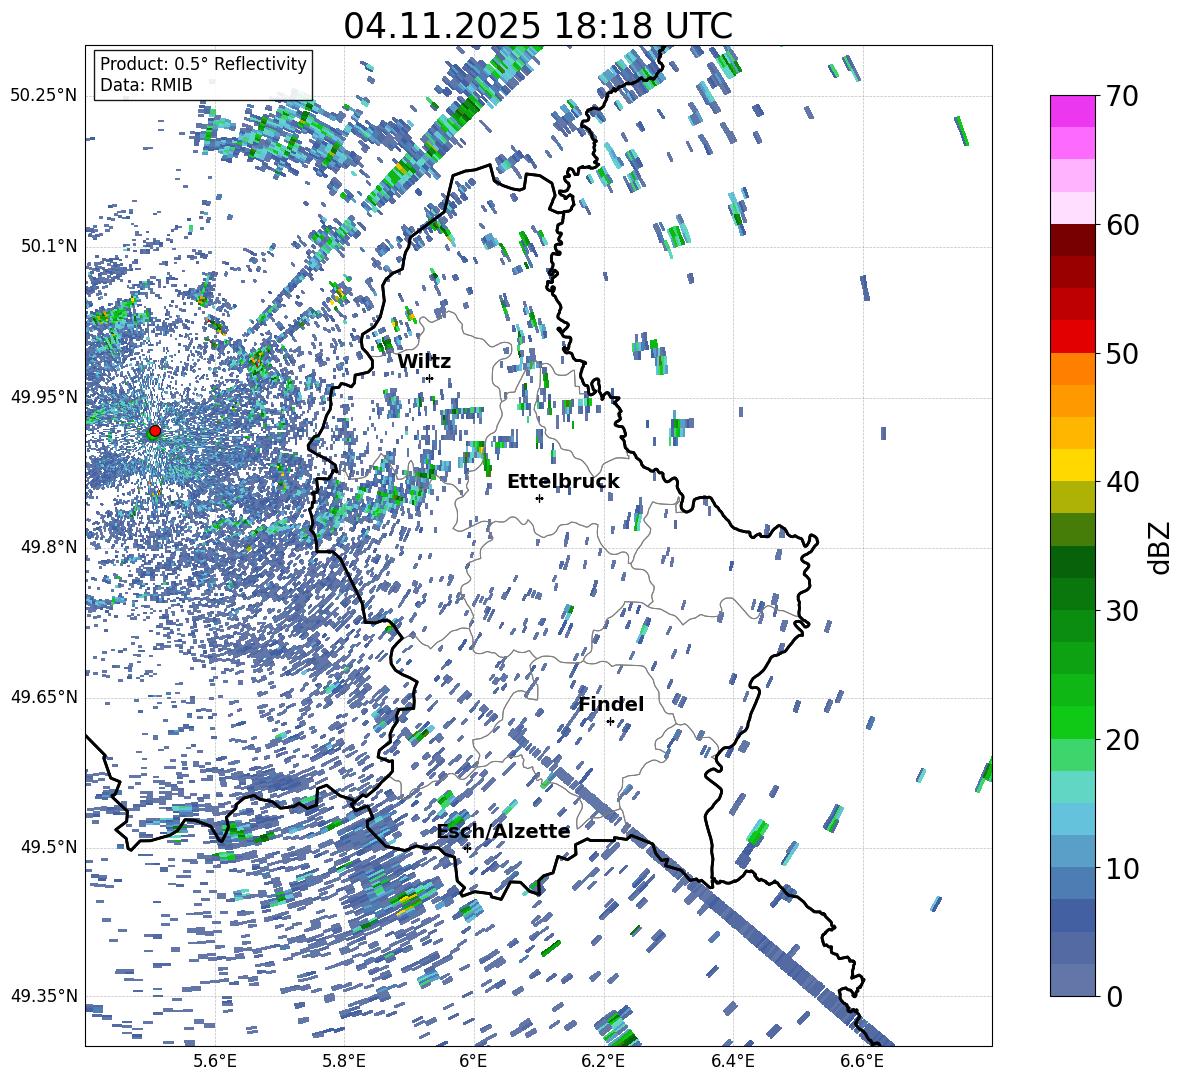Viewport: 1184px width, 1081px height.
Task: Click the 50 tick label on colorbar
Action: coord(1122,353)
